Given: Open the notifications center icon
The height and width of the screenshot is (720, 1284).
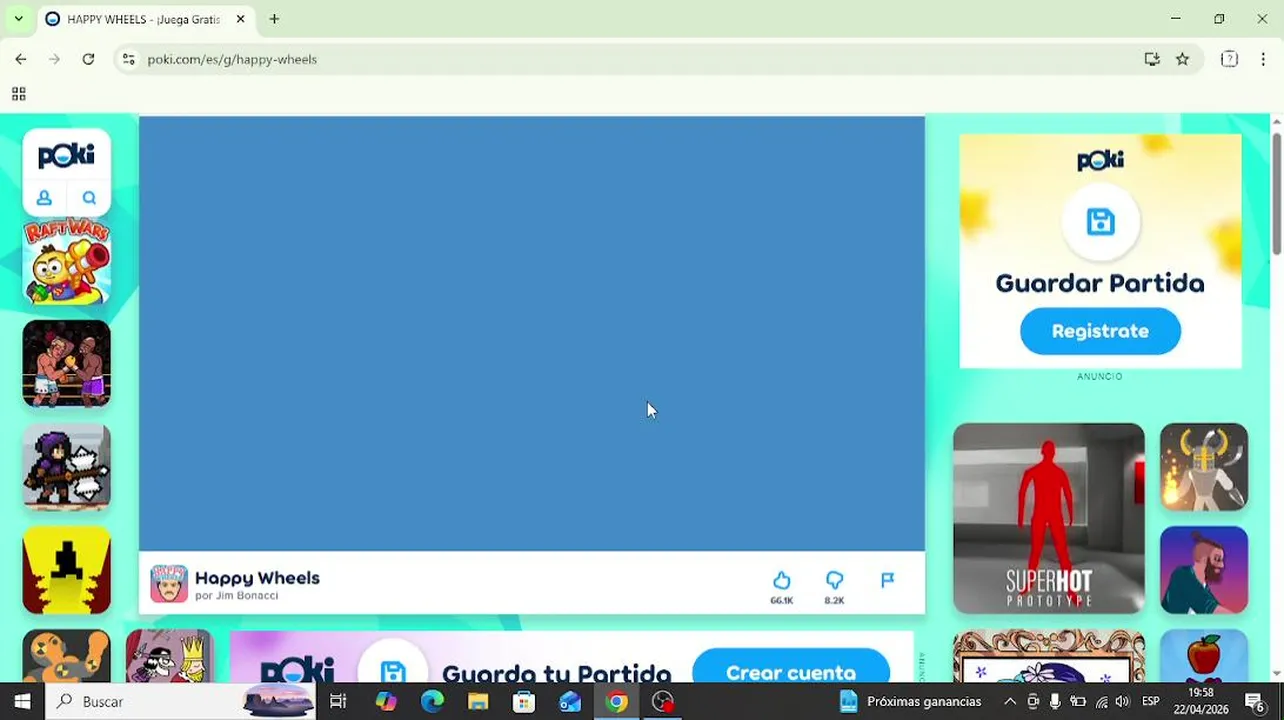Looking at the screenshot, I should point(1255,701).
